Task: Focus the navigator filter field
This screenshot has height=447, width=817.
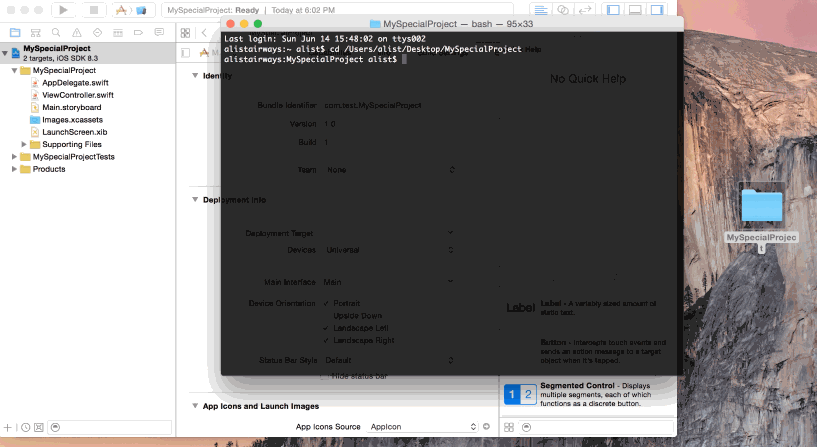Action: click(109, 427)
